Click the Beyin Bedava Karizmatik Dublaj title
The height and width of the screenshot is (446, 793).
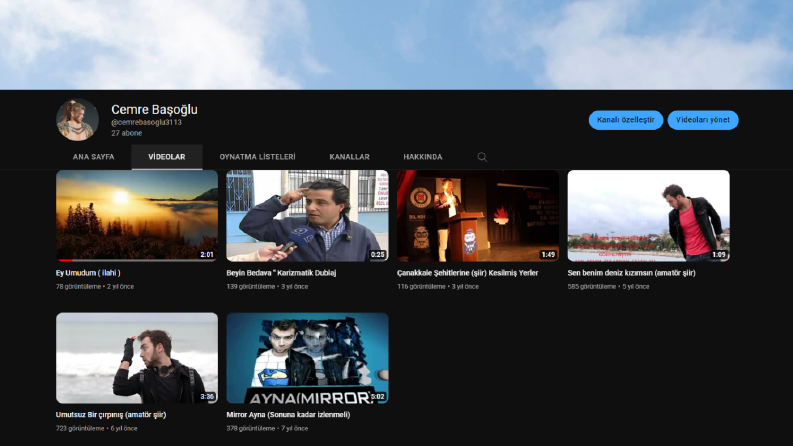(x=281, y=273)
